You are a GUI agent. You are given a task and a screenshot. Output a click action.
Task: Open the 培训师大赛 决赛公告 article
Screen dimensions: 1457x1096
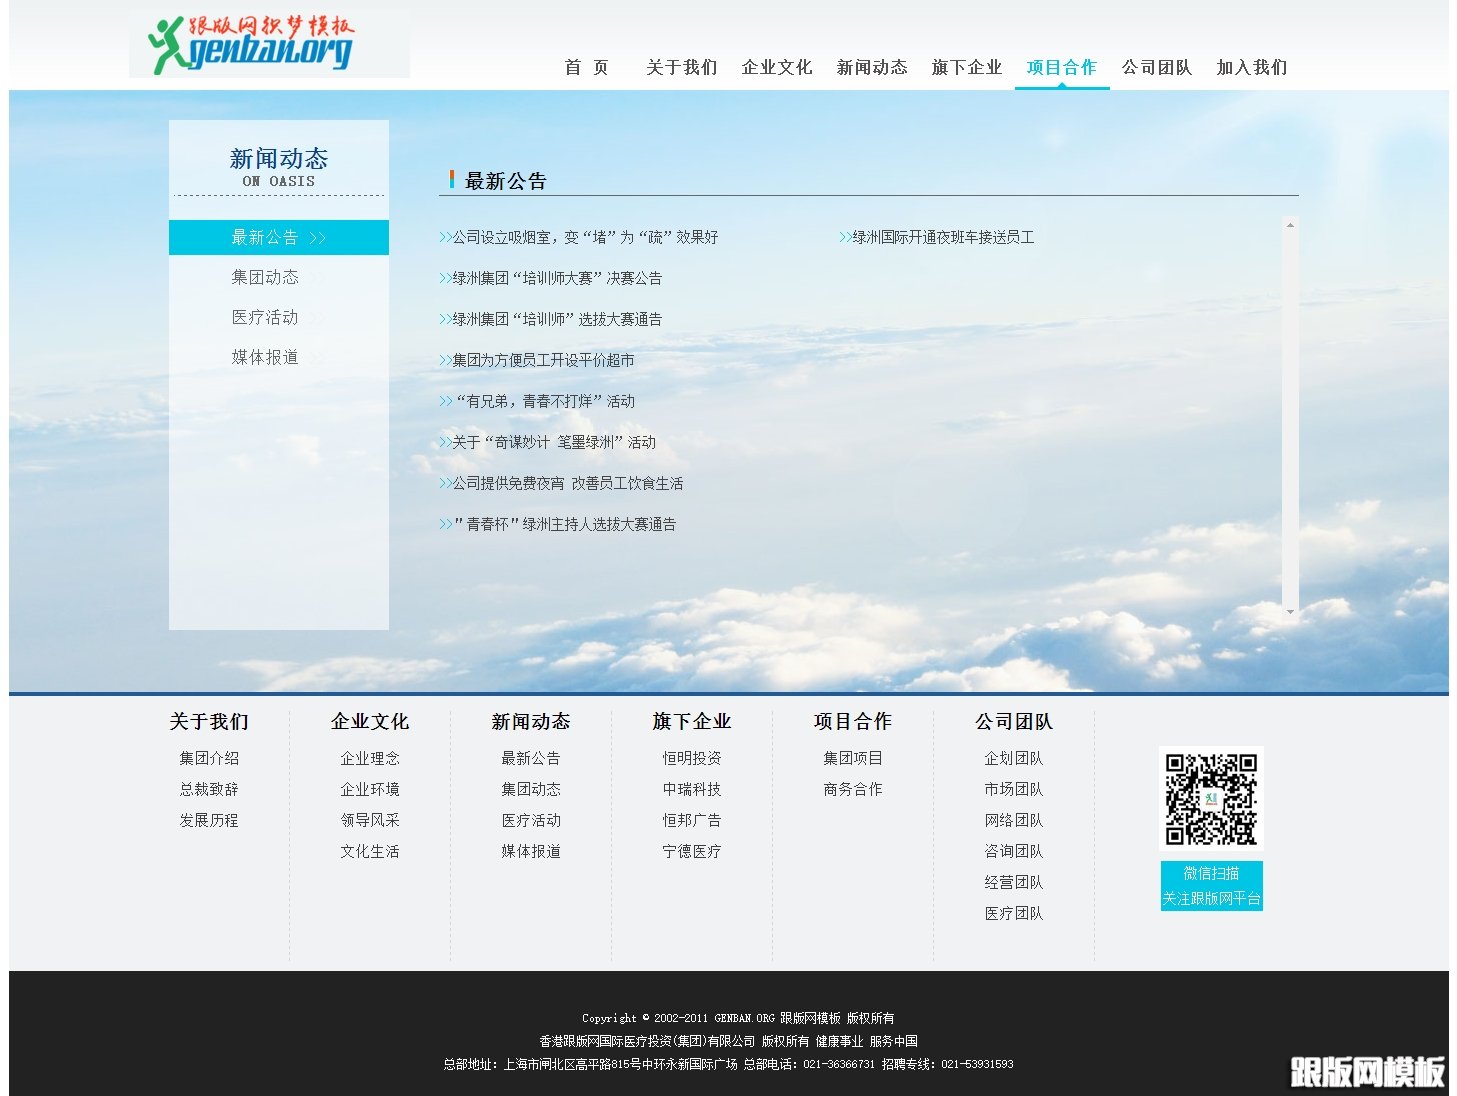tap(557, 278)
